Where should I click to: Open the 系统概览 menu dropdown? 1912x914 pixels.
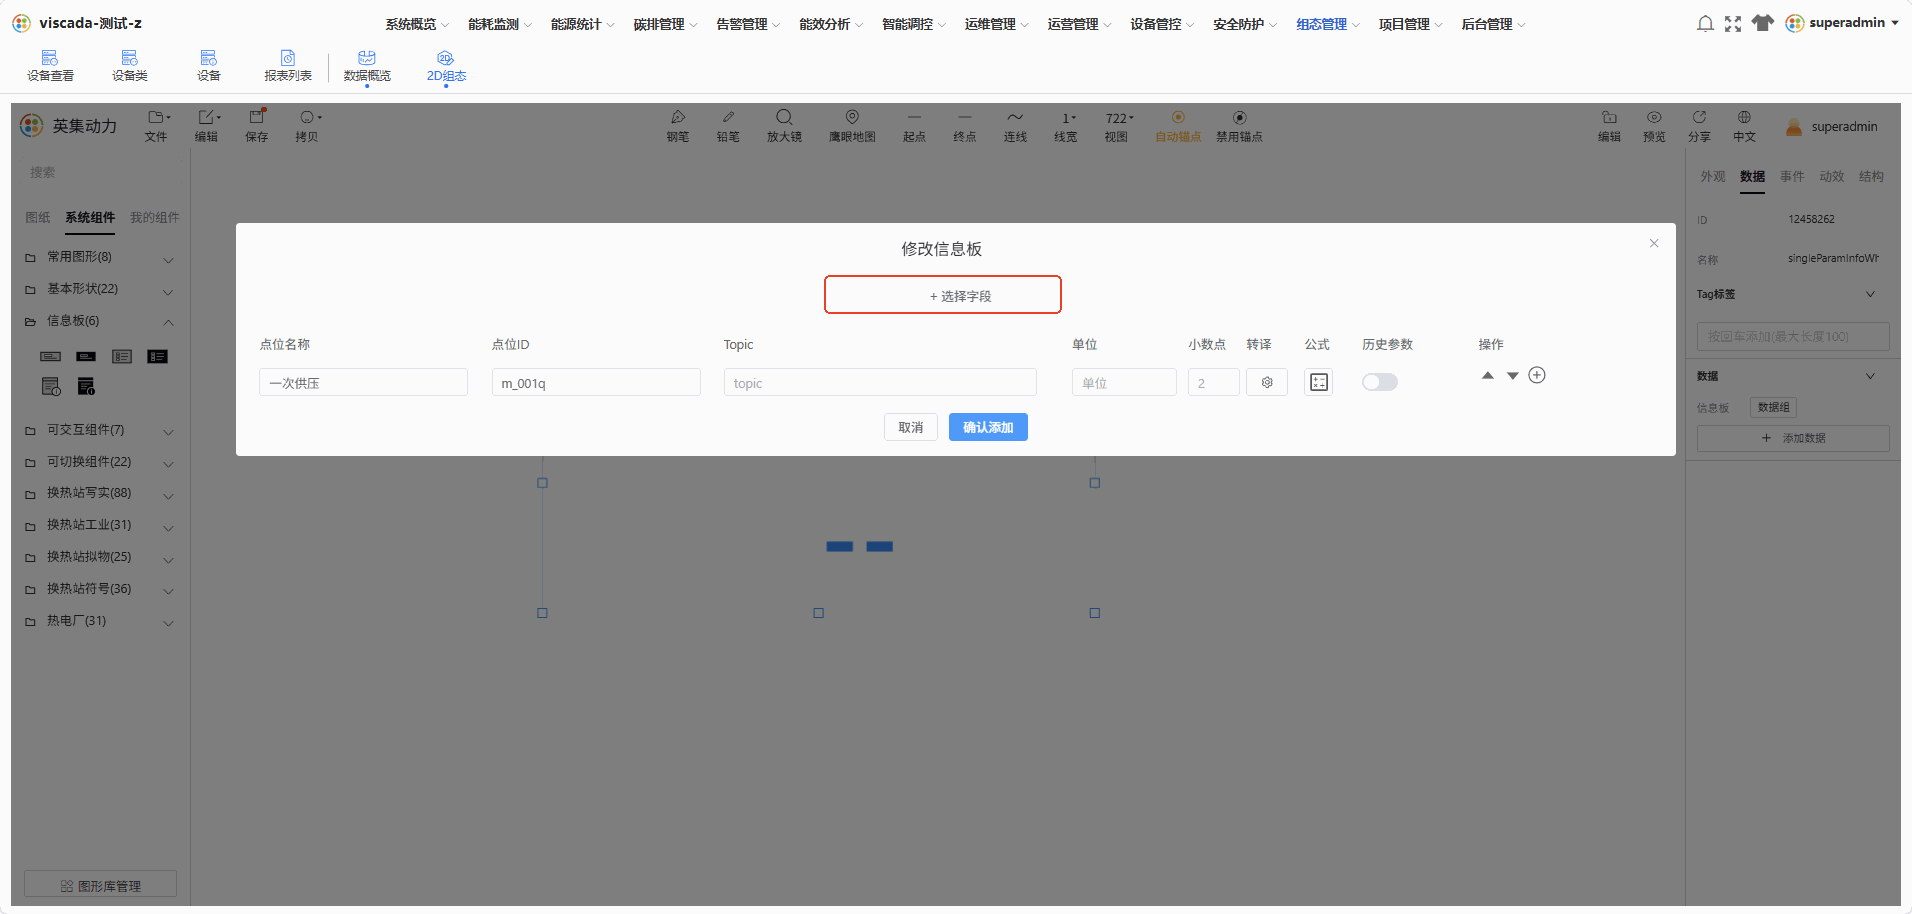click(x=417, y=24)
